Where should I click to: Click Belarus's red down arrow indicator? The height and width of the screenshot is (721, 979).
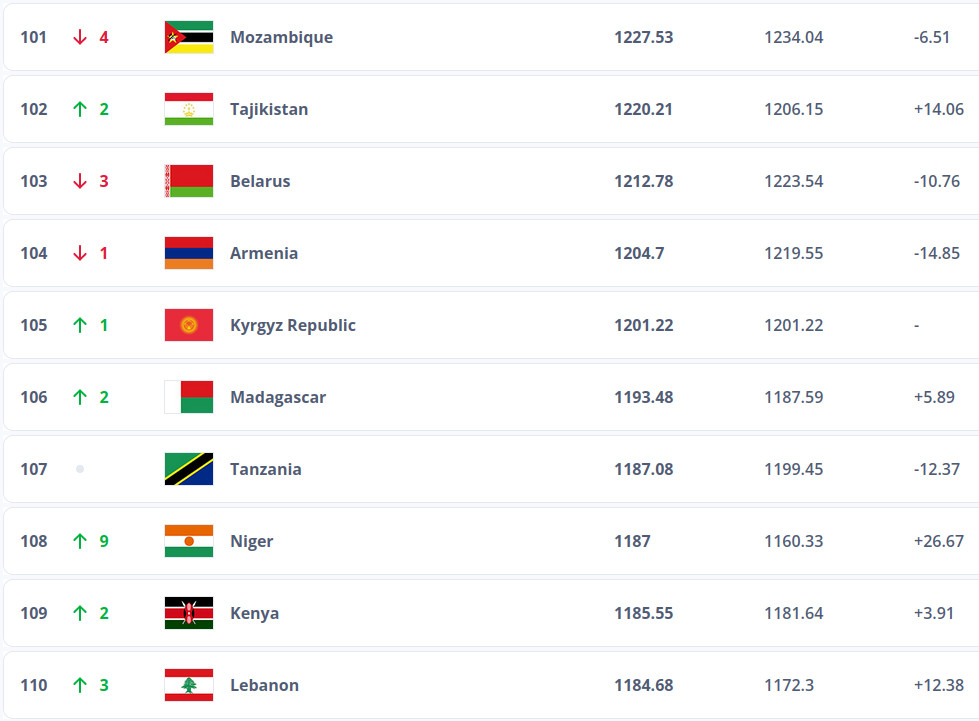tap(80, 181)
